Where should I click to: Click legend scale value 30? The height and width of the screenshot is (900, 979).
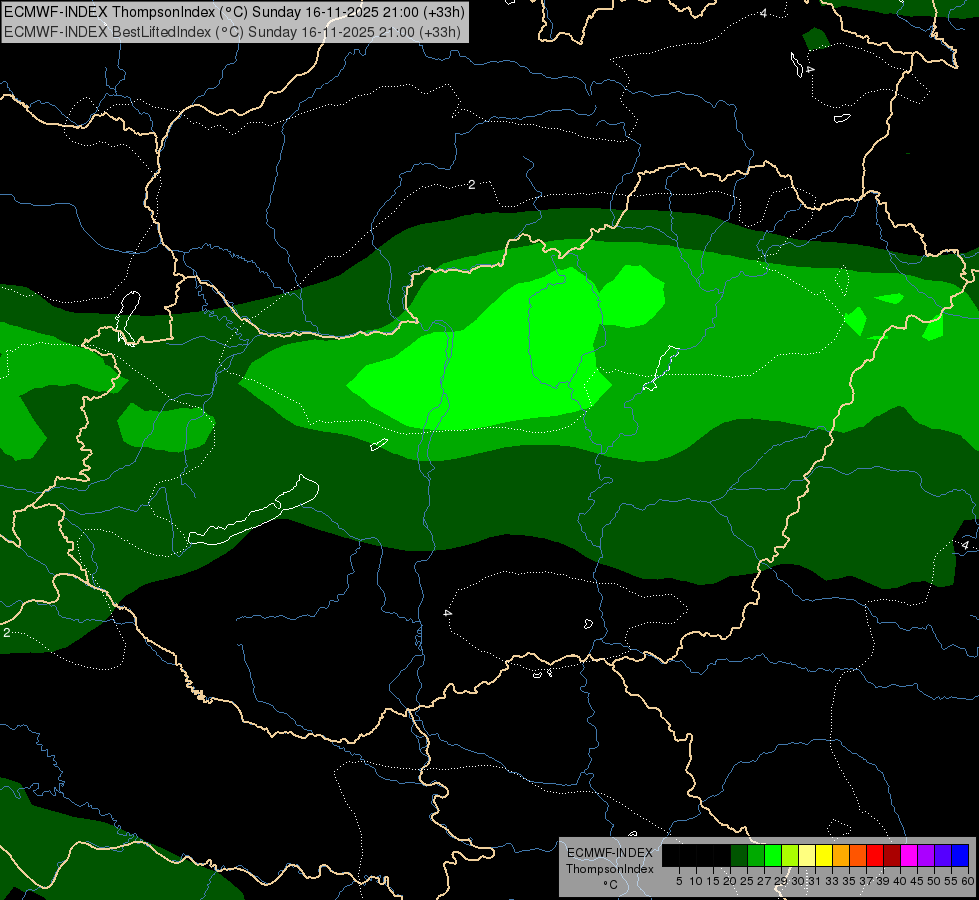(798, 881)
